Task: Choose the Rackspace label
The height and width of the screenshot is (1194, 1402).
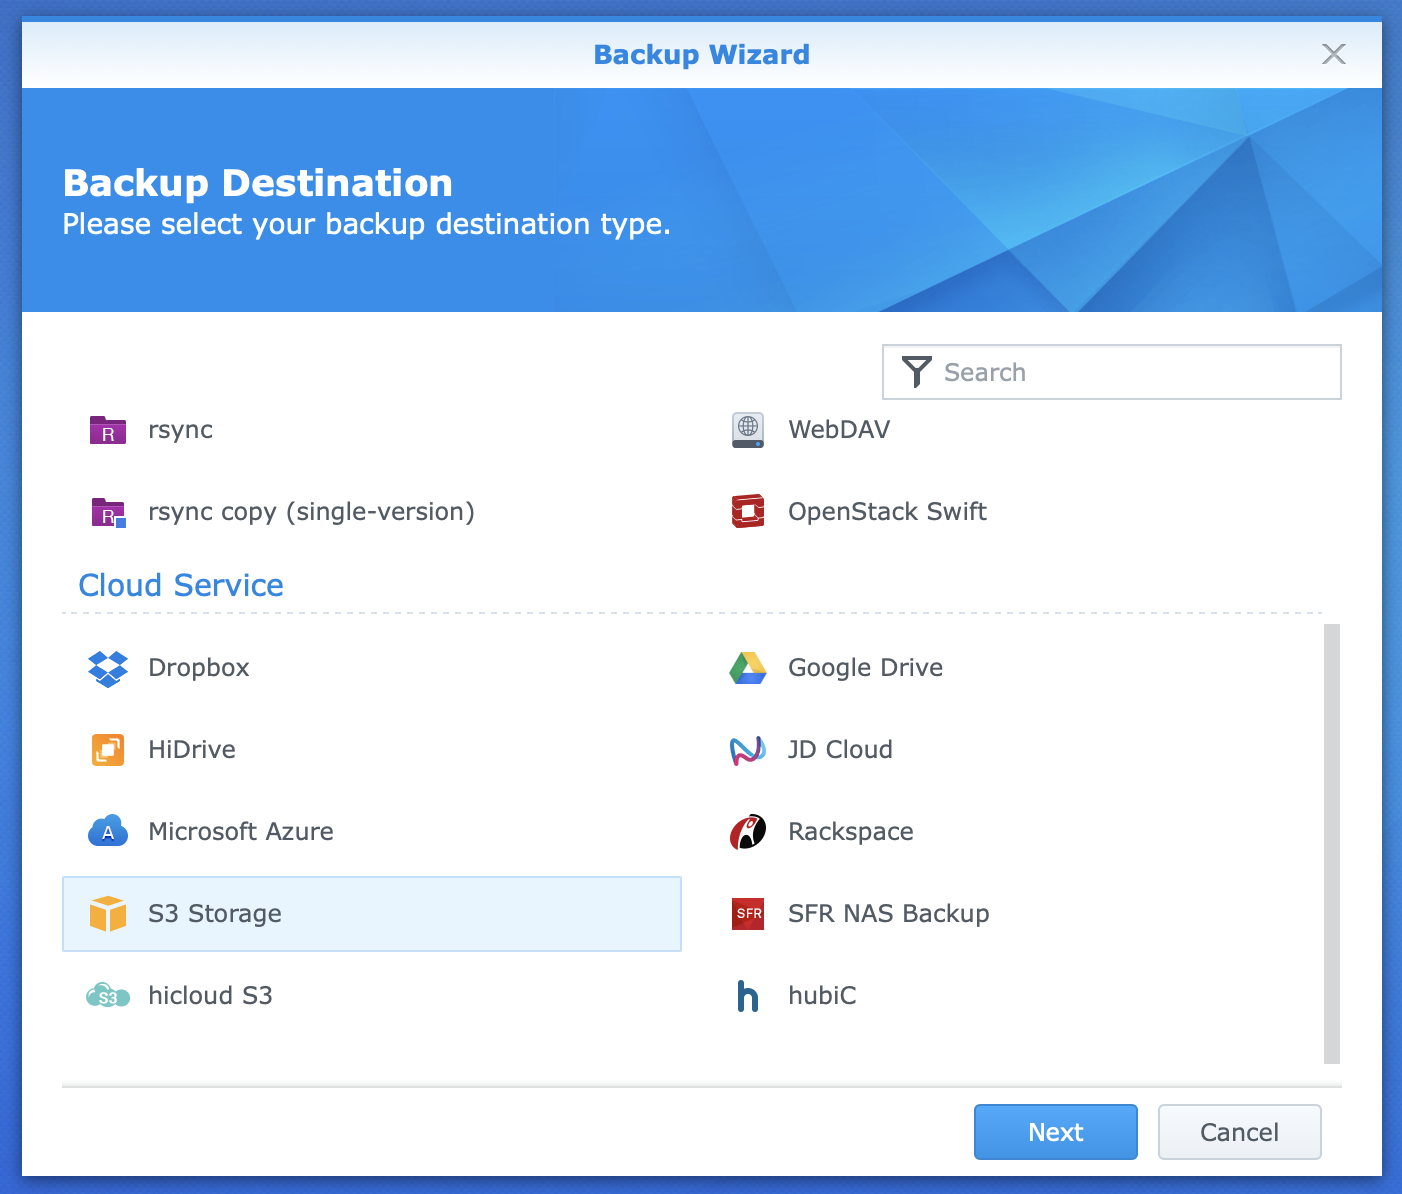Action: (x=851, y=832)
